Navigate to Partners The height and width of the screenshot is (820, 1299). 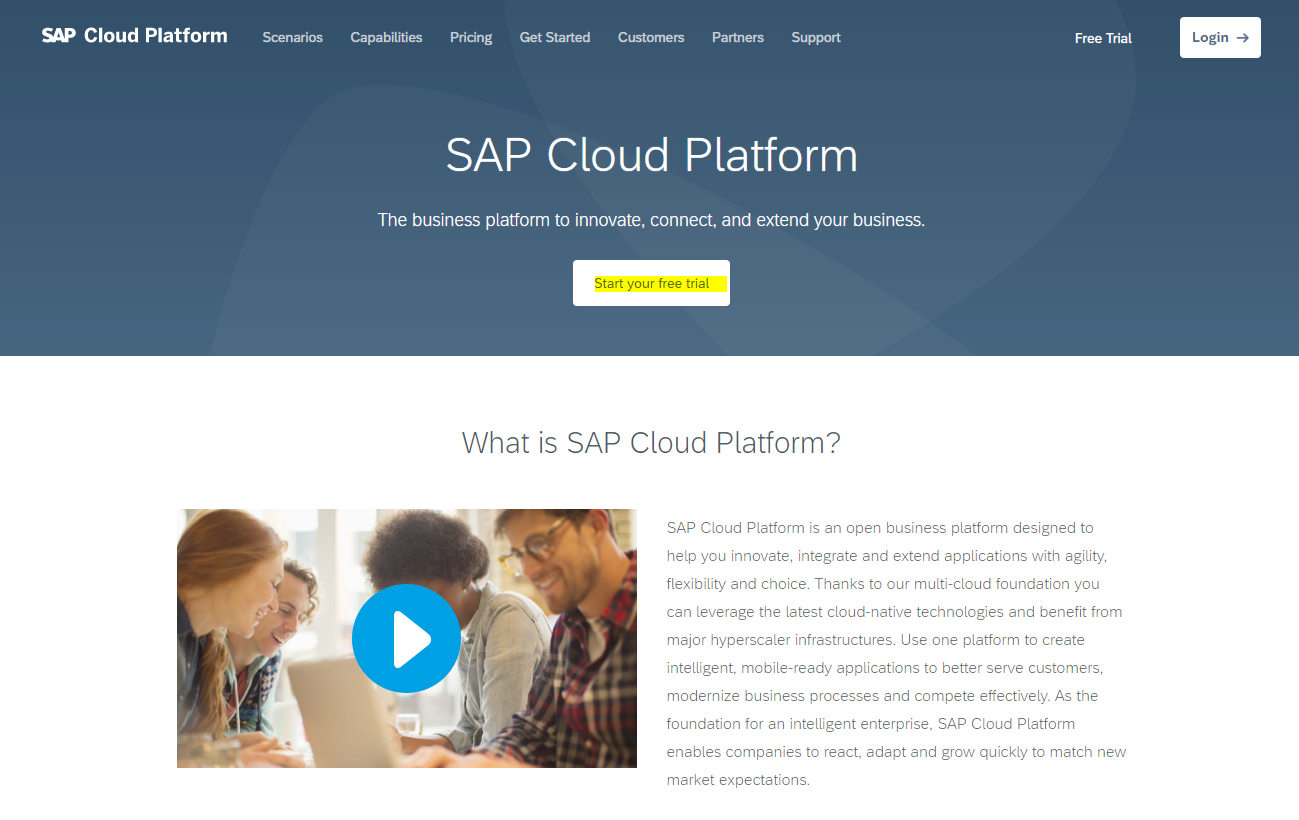click(x=738, y=37)
